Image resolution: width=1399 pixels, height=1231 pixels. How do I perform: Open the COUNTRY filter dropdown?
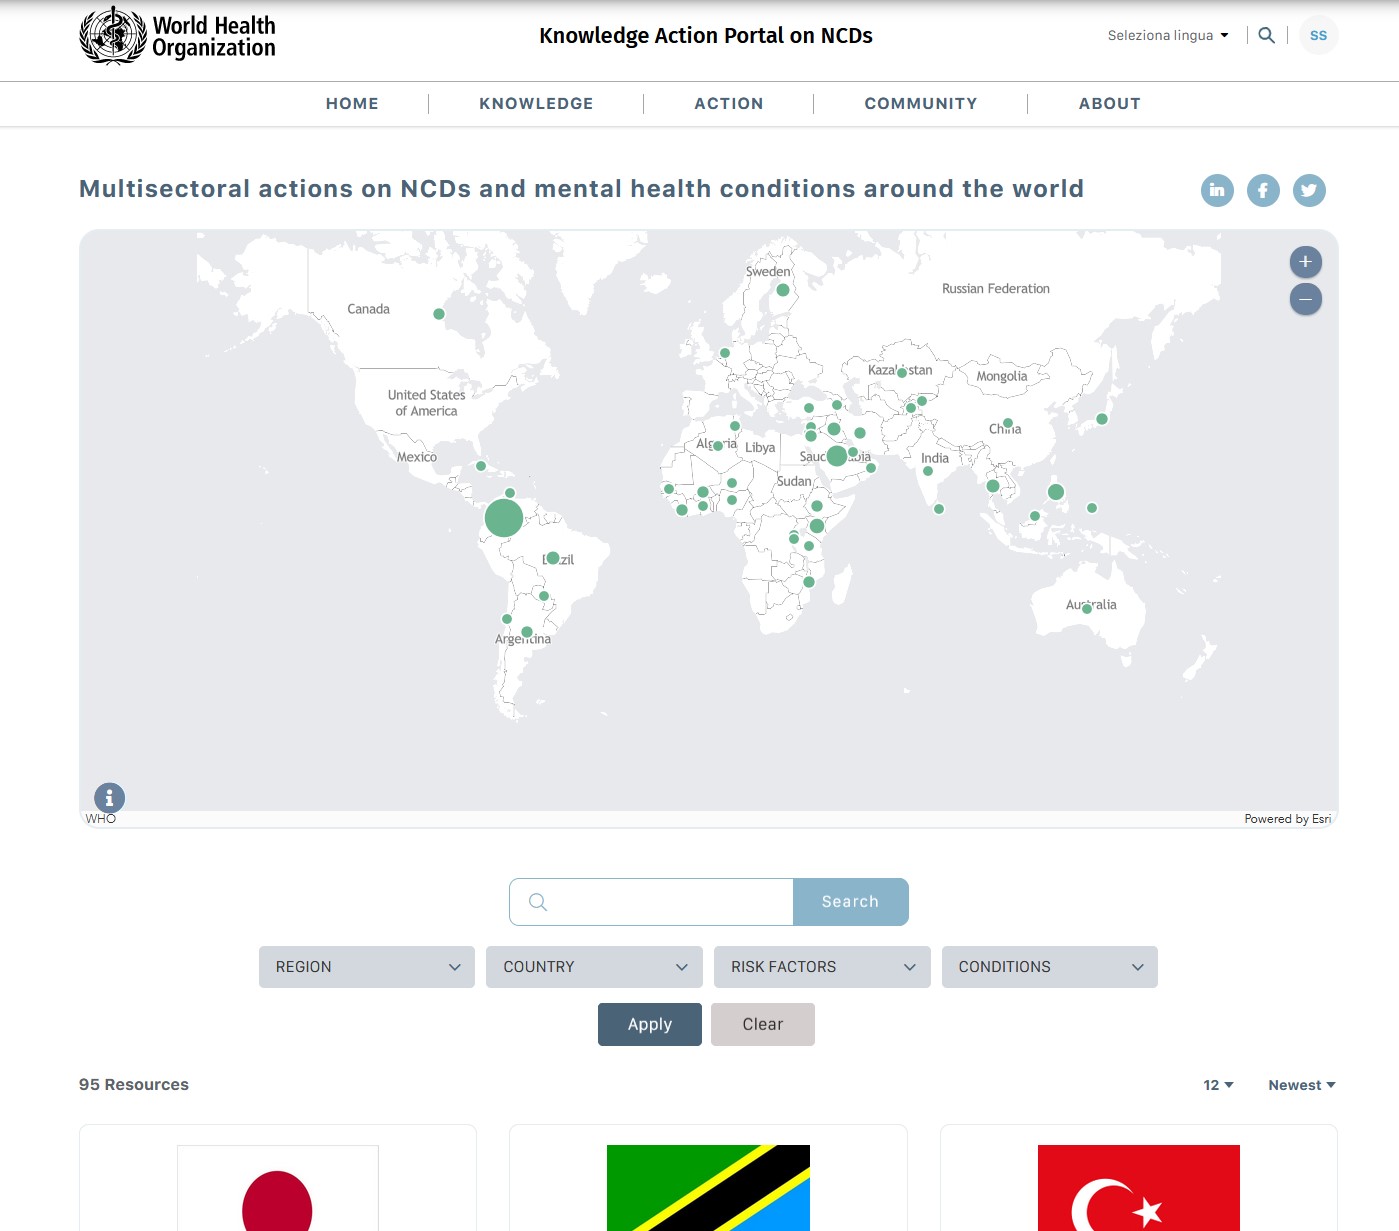(x=594, y=967)
